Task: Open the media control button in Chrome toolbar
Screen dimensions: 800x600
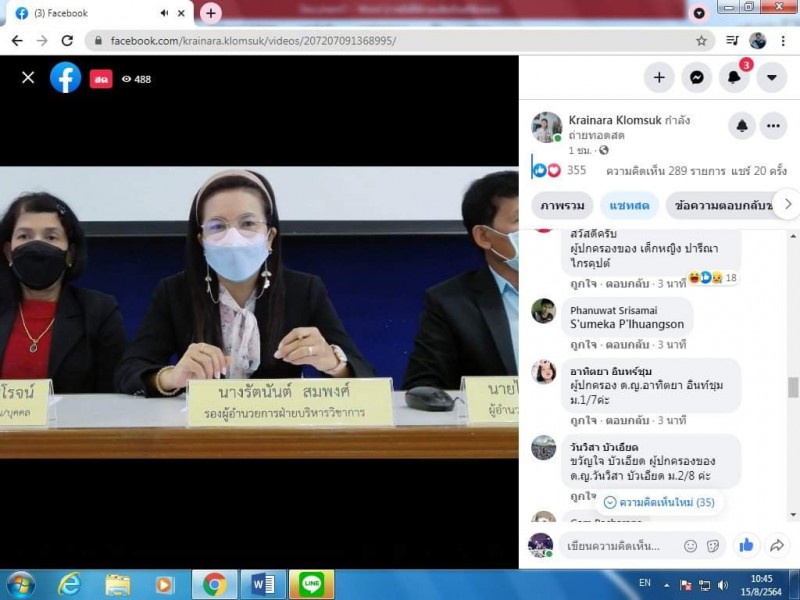Action: coord(732,41)
